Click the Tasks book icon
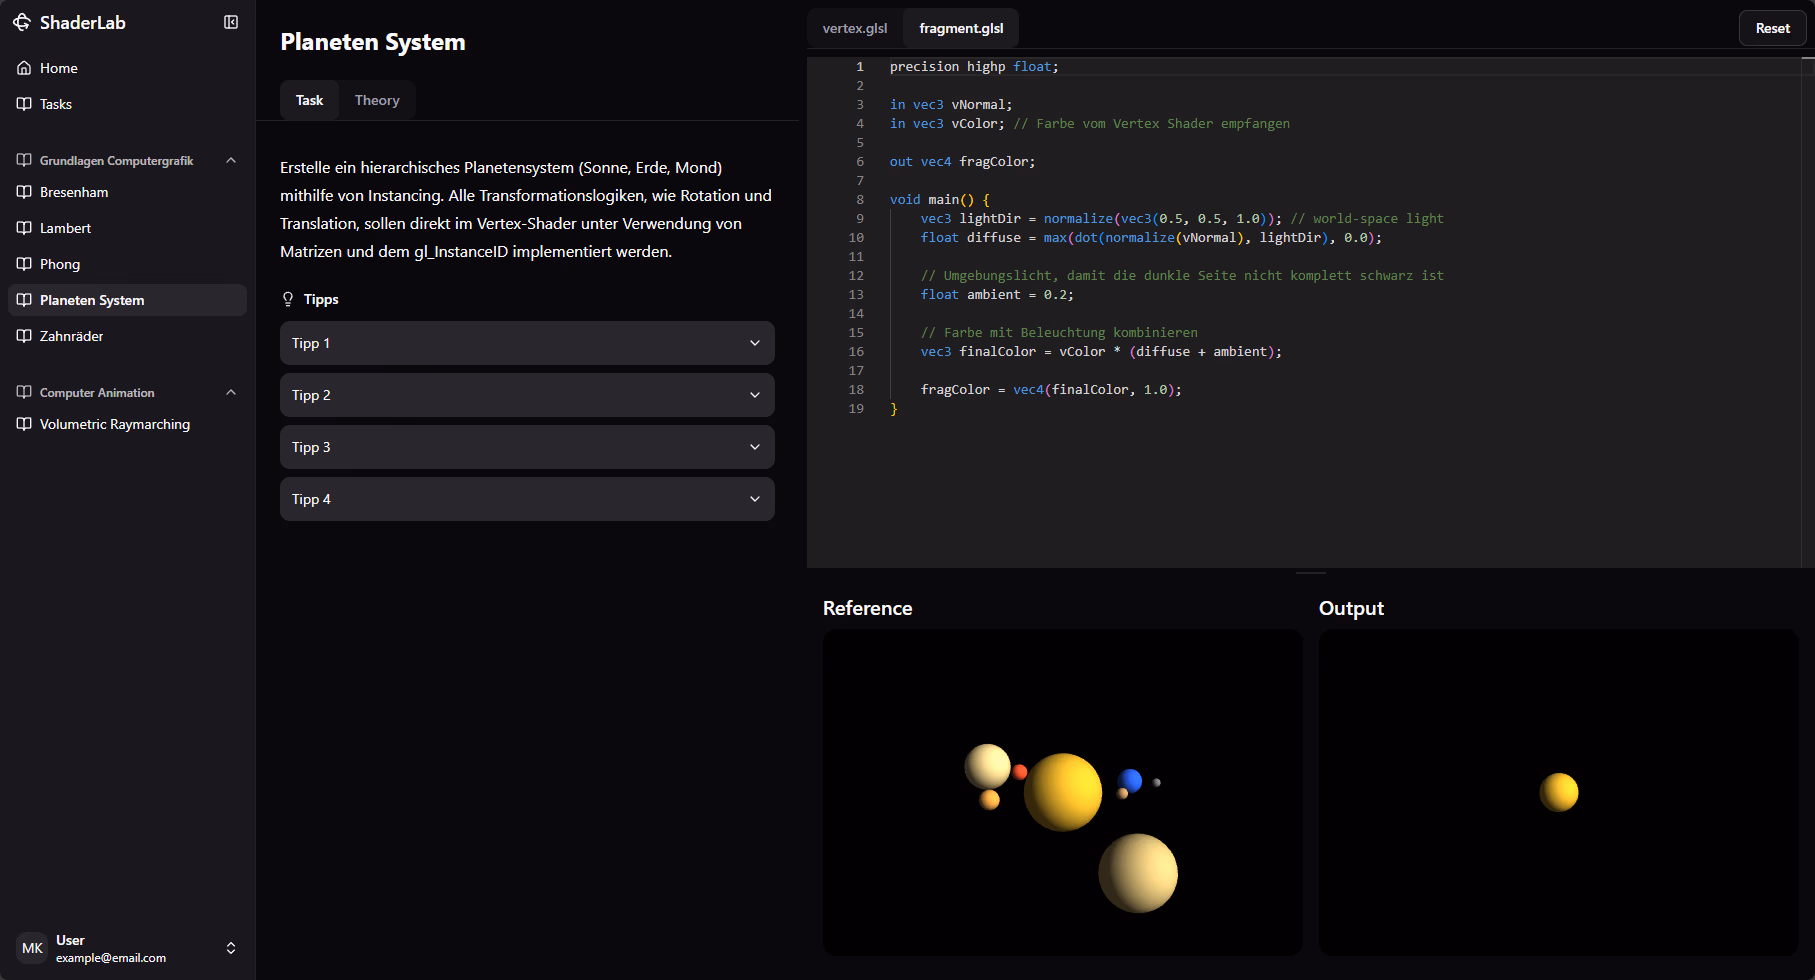This screenshot has height=980, width=1815. [x=24, y=104]
